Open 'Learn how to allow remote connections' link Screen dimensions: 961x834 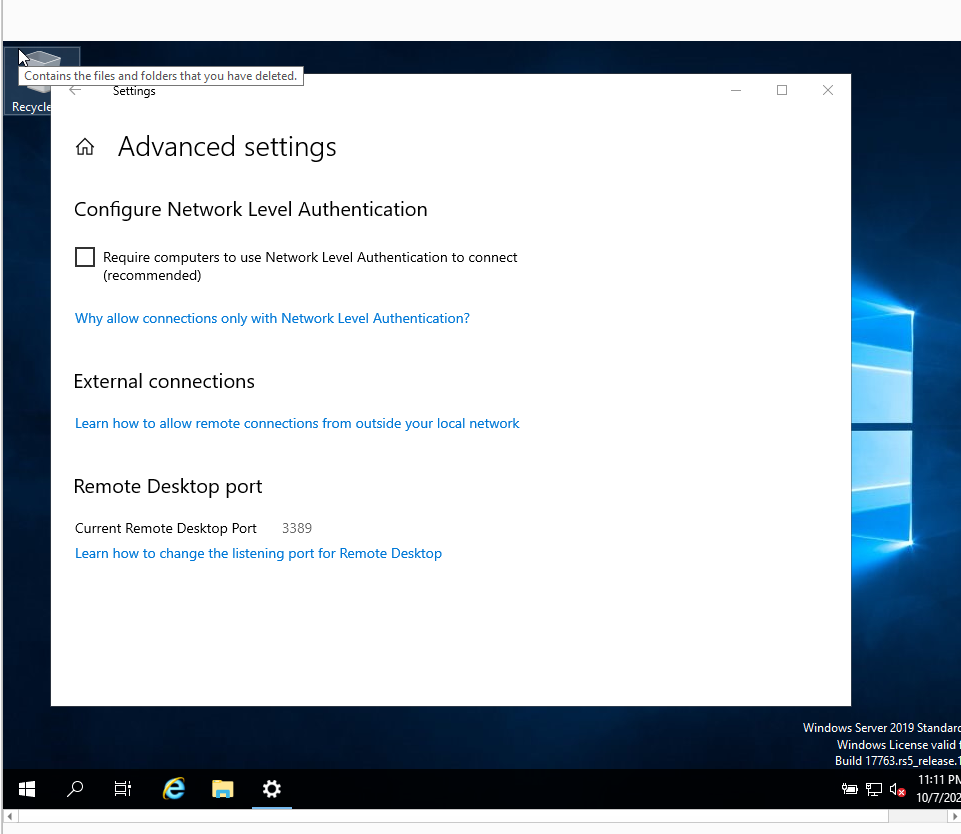(297, 423)
